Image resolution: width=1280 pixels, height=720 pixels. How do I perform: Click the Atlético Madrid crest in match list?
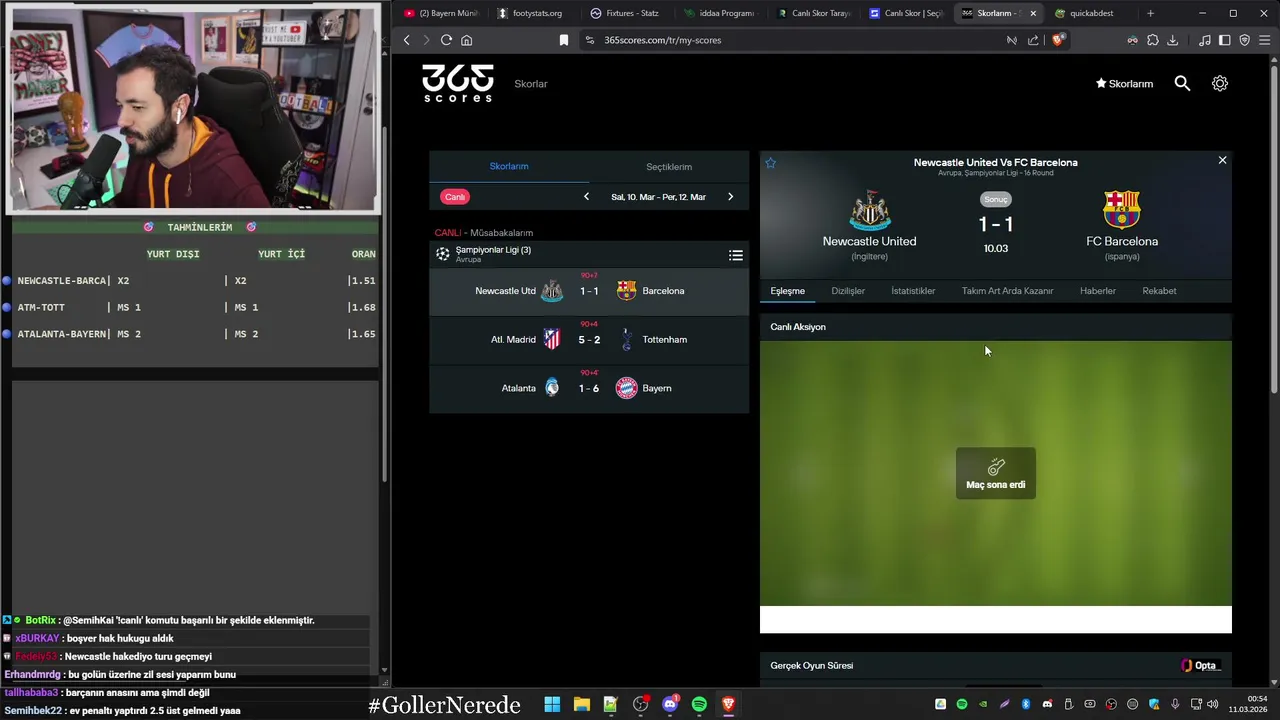pyautogui.click(x=552, y=339)
